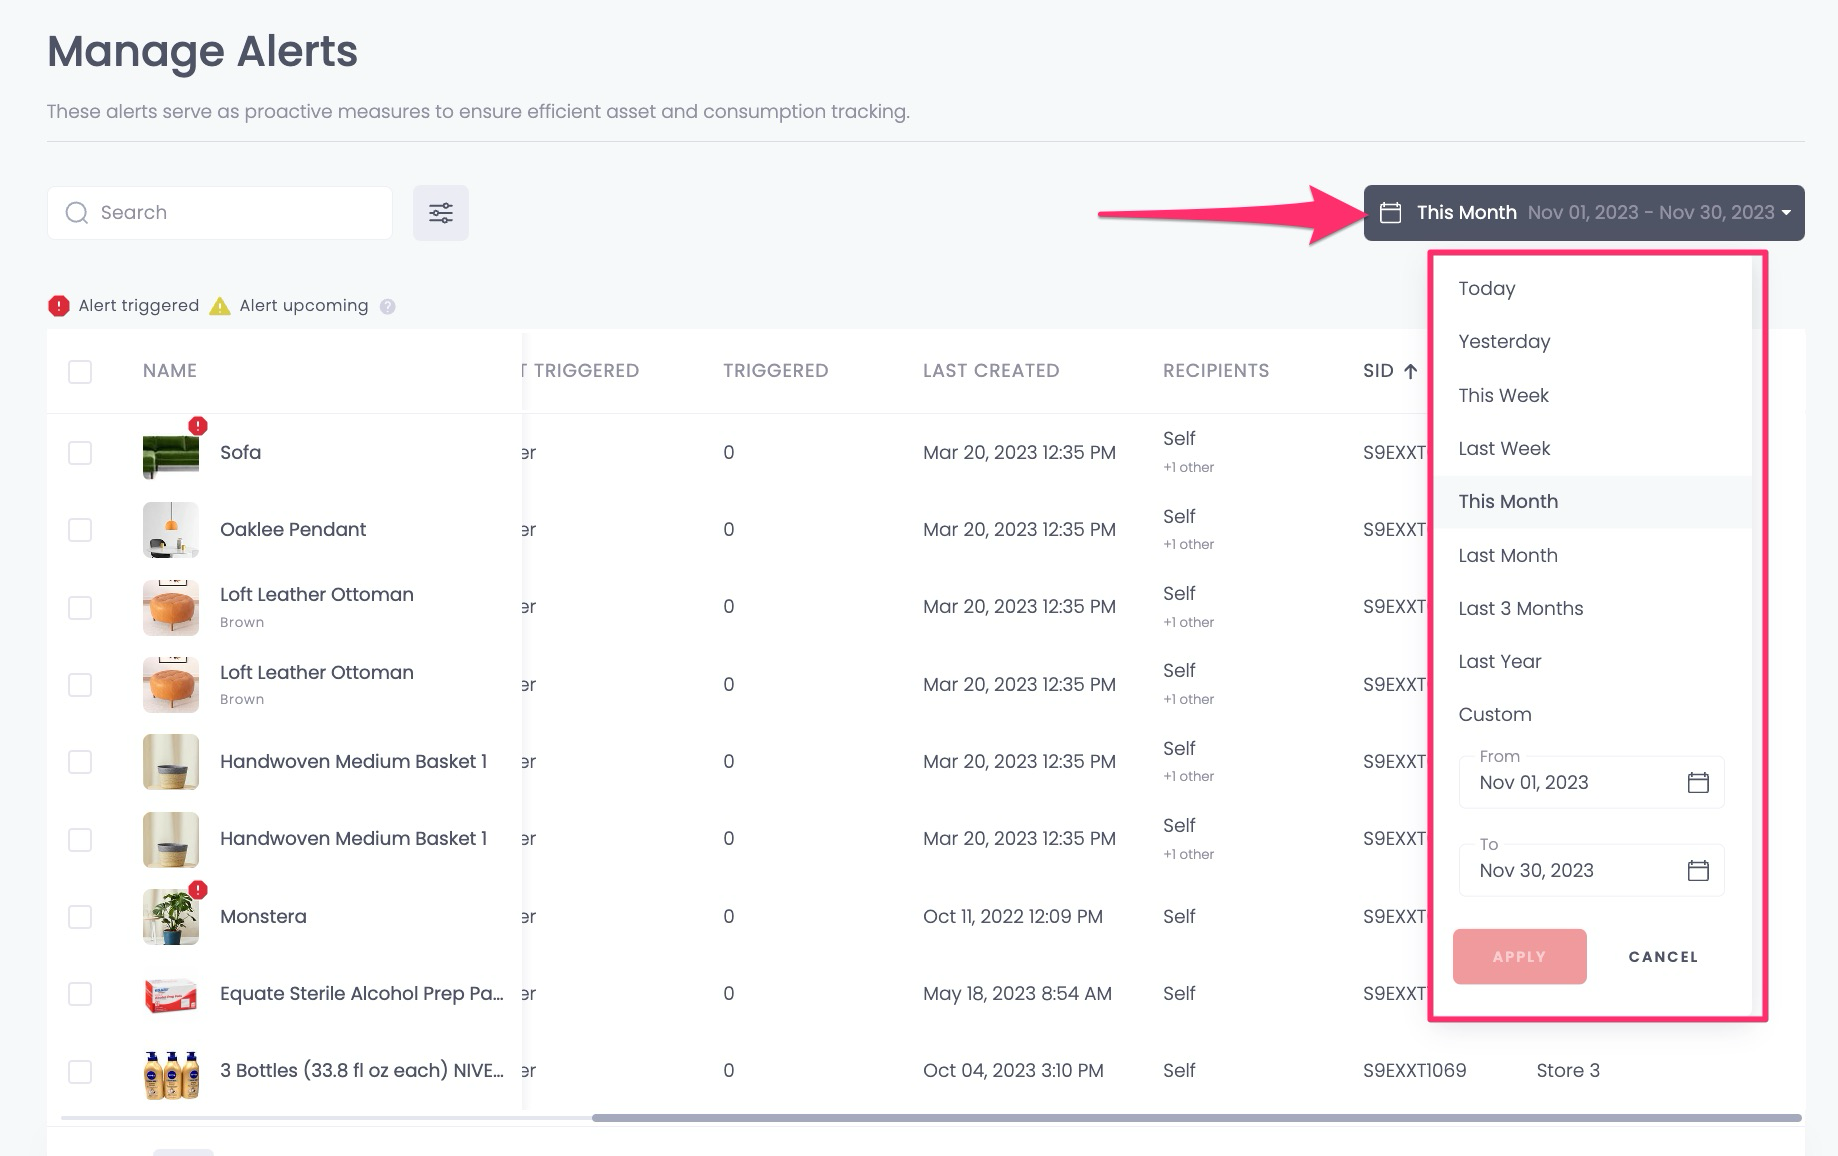
Task: Sort by SID column header
Action: (x=1378, y=371)
